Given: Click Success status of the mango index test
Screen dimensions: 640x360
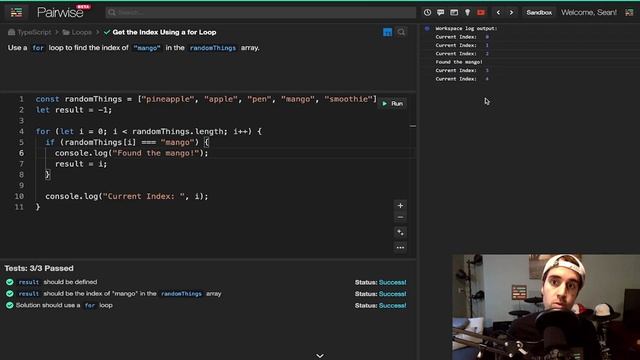Looking at the screenshot, I should point(392,294).
